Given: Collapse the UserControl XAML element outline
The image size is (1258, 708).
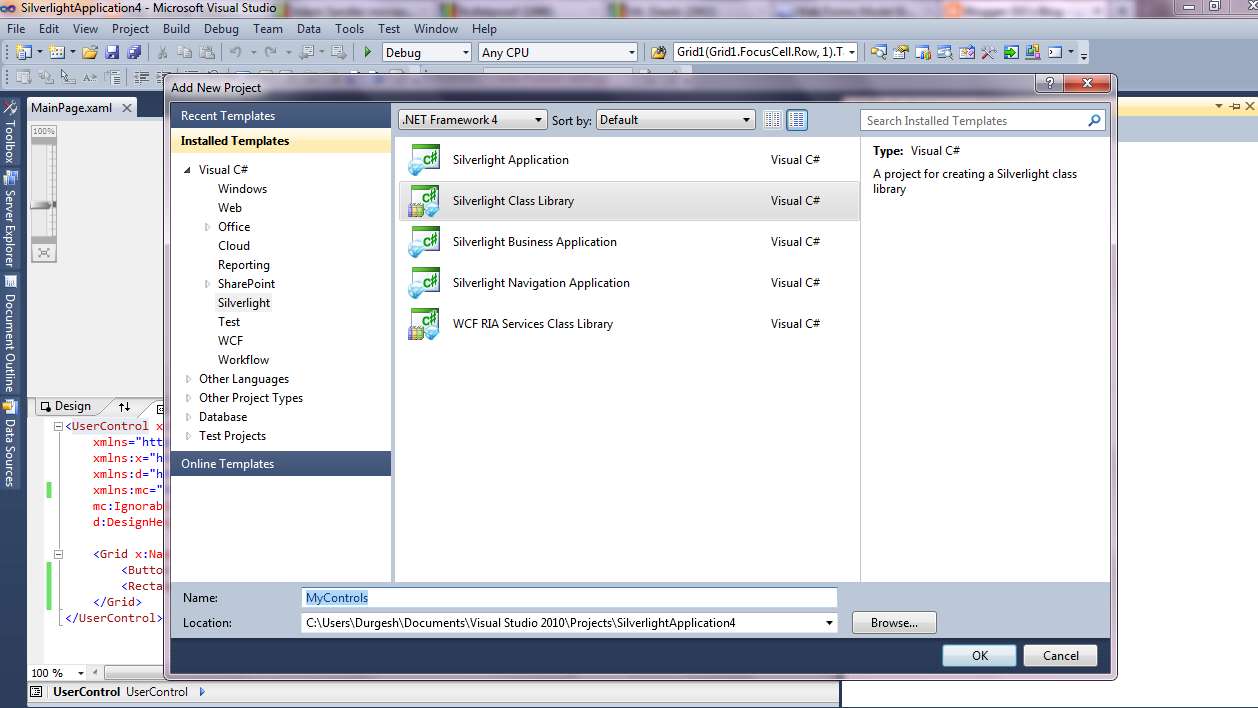Looking at the screenshot, I should (59, 426).
